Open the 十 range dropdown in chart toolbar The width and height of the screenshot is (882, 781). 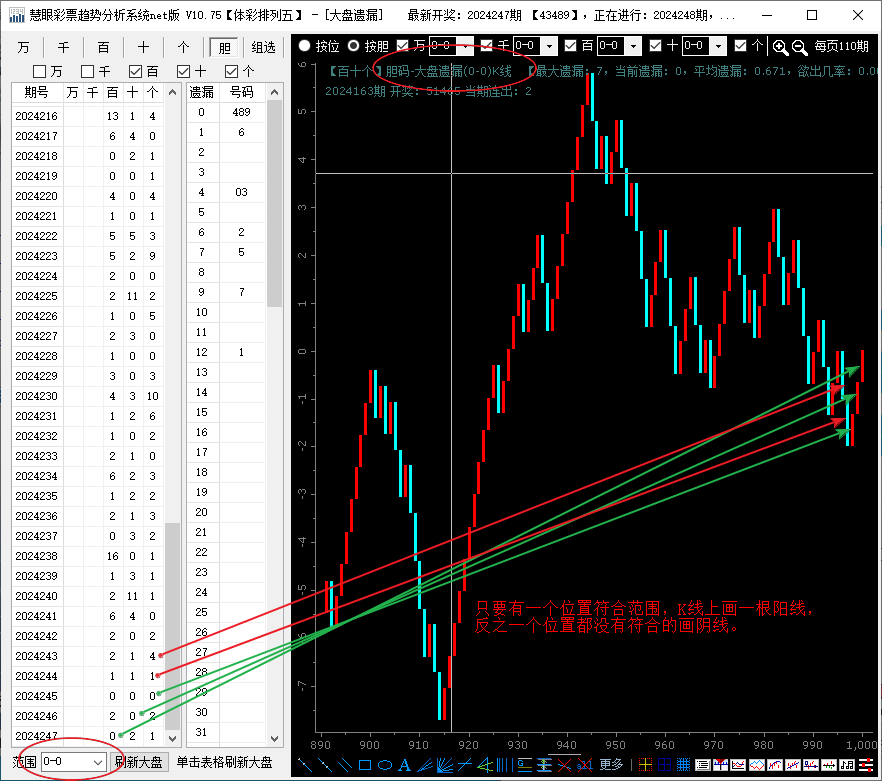(x=718, y=46)
